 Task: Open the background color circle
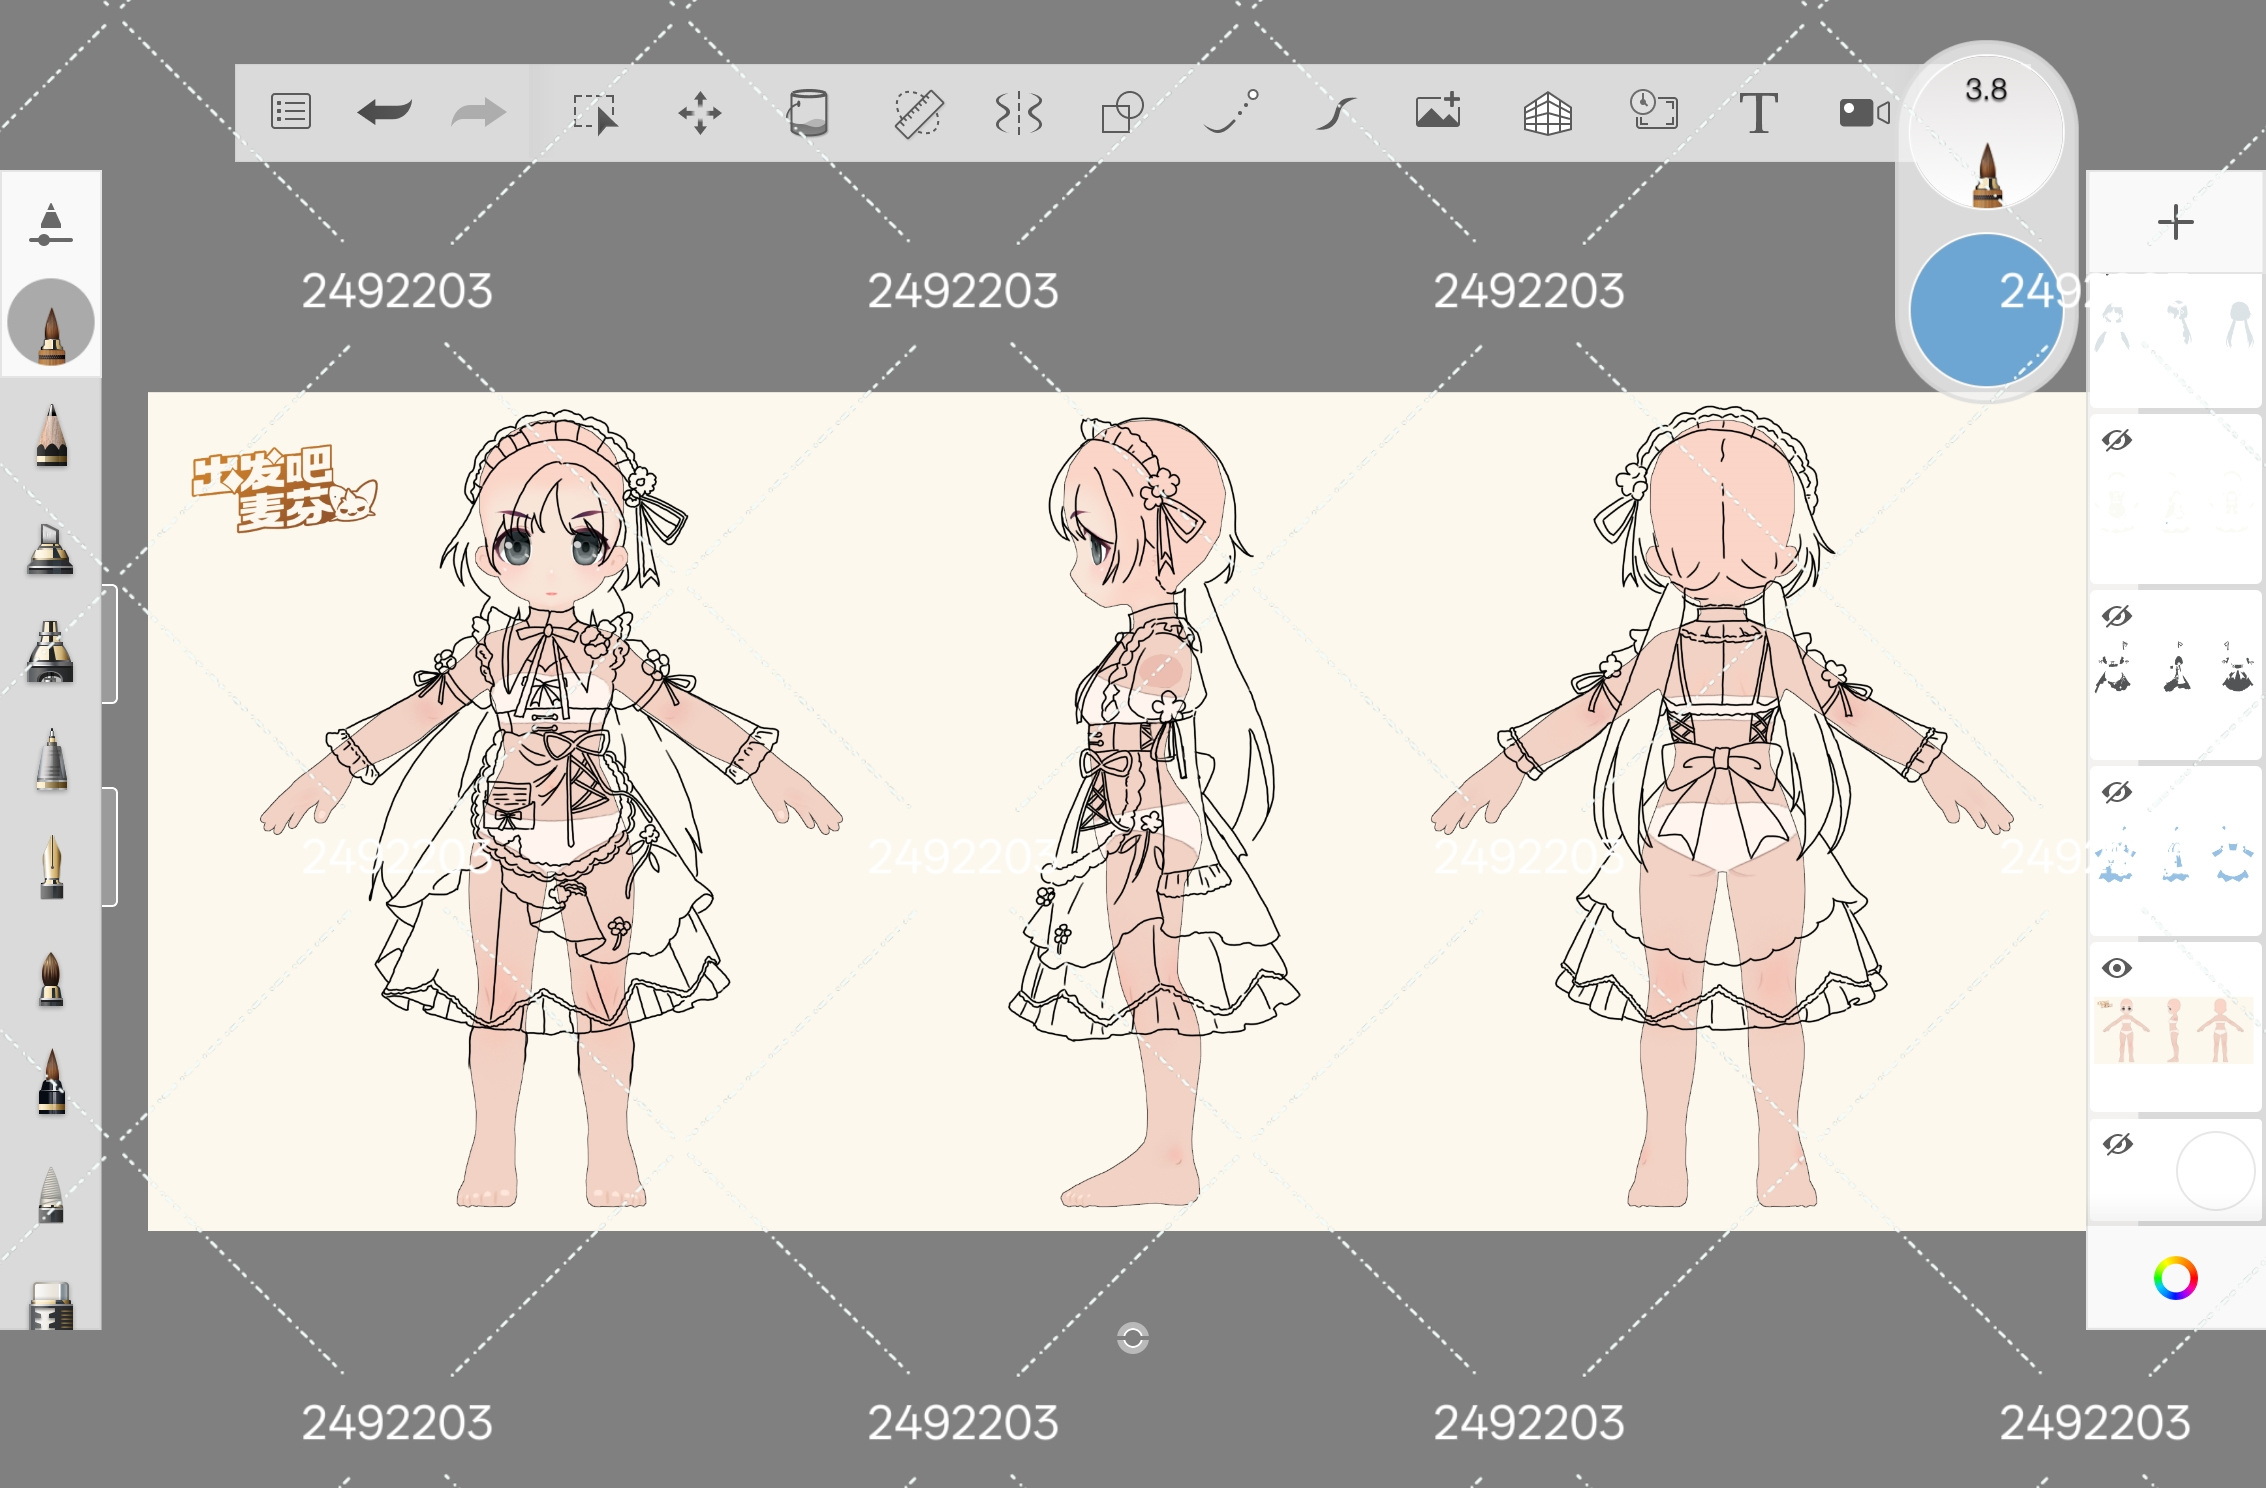click(2215, 1171)
